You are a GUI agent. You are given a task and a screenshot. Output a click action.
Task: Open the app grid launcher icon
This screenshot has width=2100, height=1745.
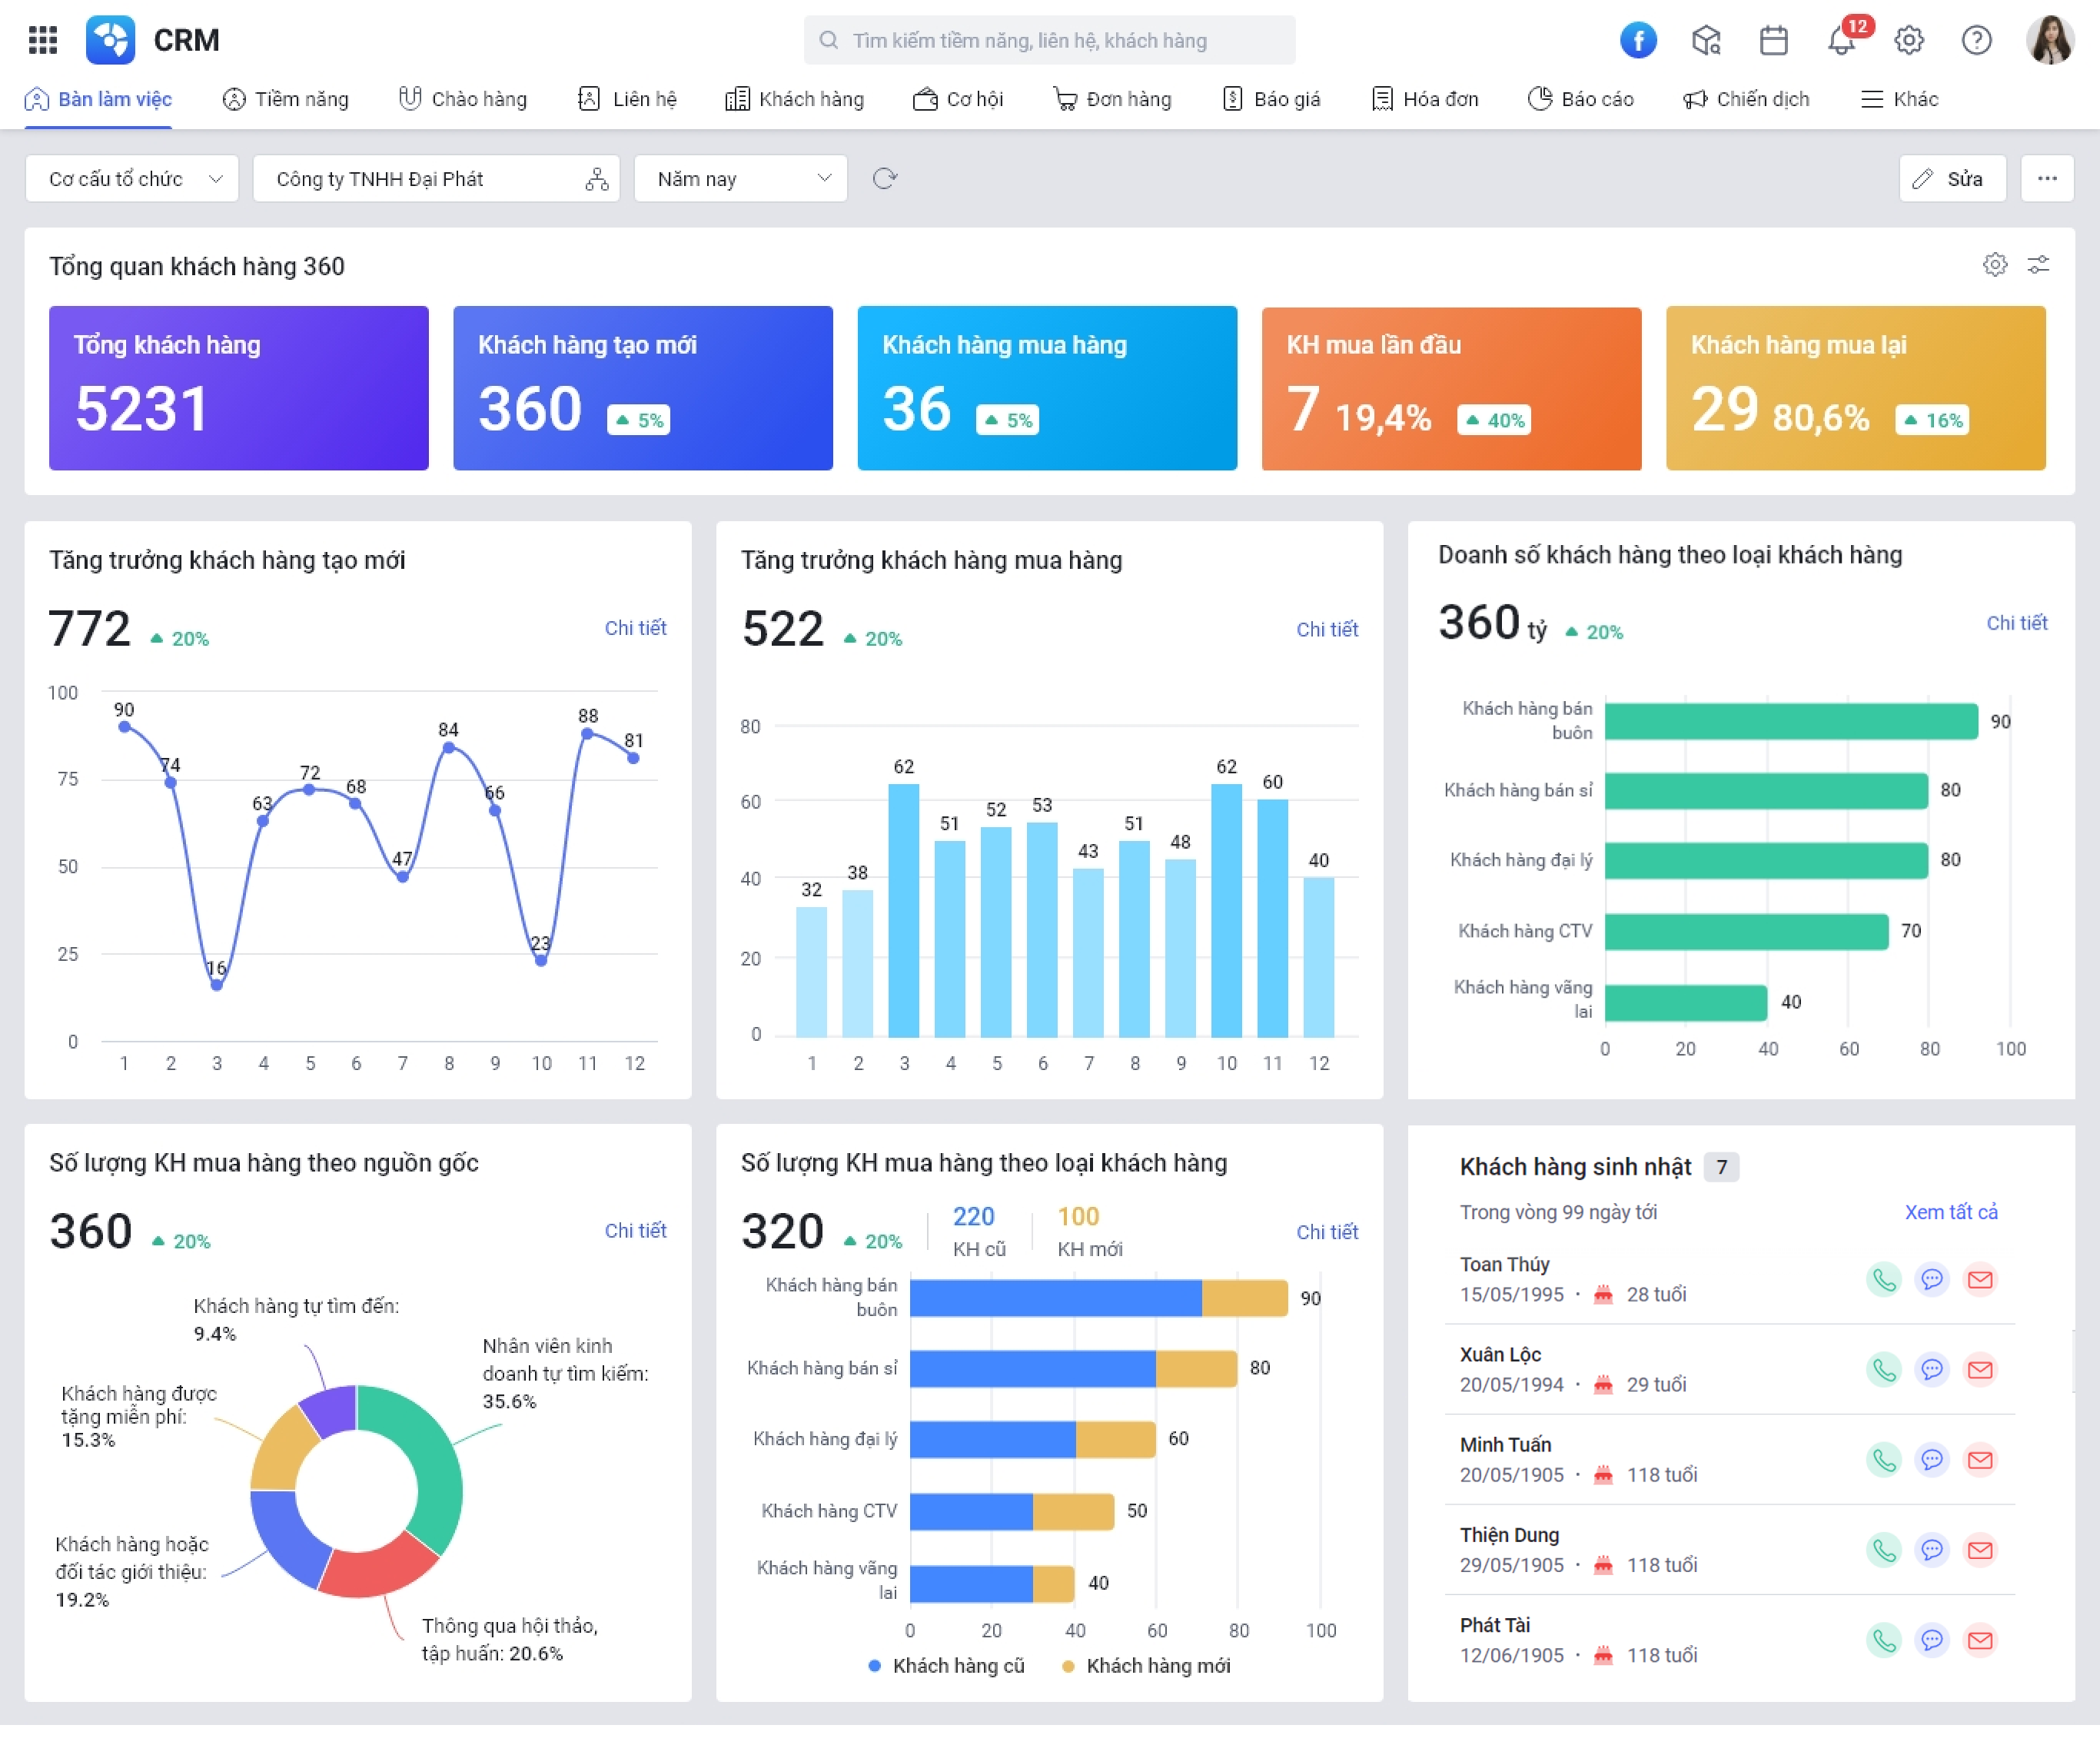click(42, 40)
